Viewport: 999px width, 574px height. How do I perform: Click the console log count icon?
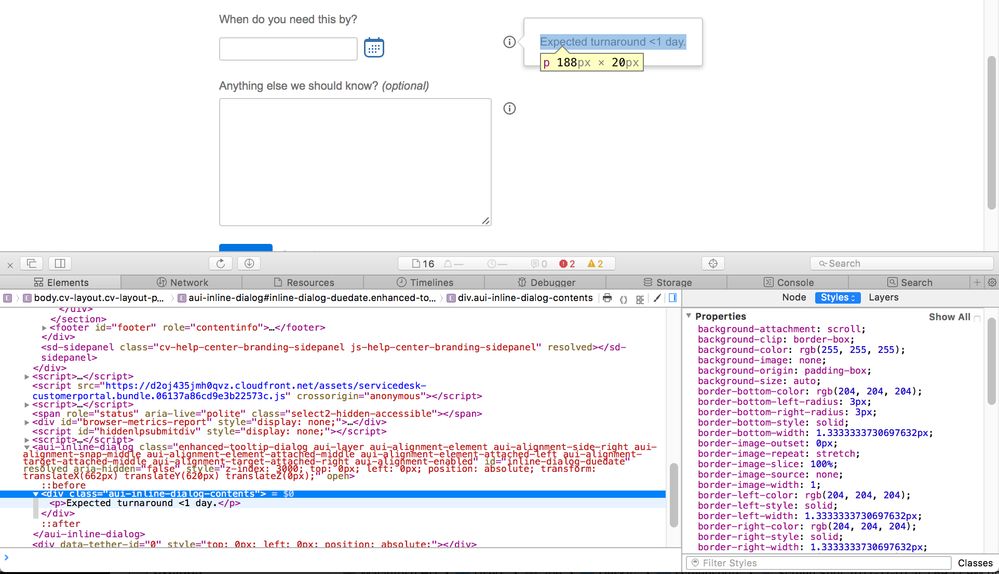[539, 264]
